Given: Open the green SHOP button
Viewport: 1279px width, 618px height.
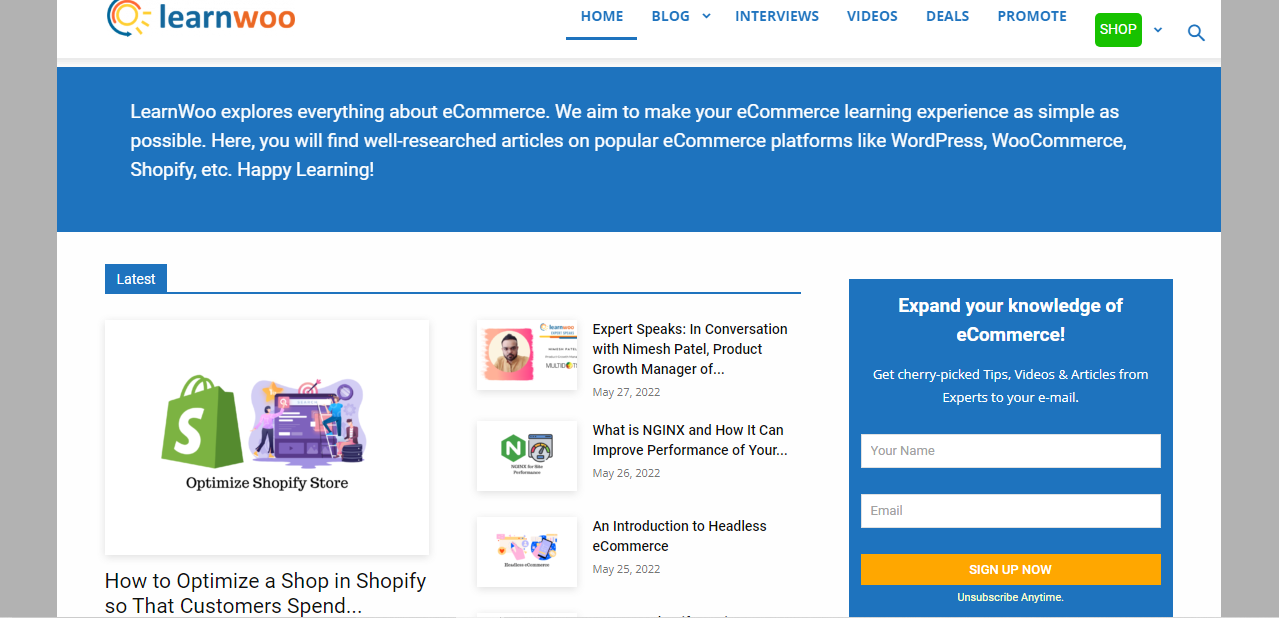Looking at the screenshot, I should point(1117,30).
